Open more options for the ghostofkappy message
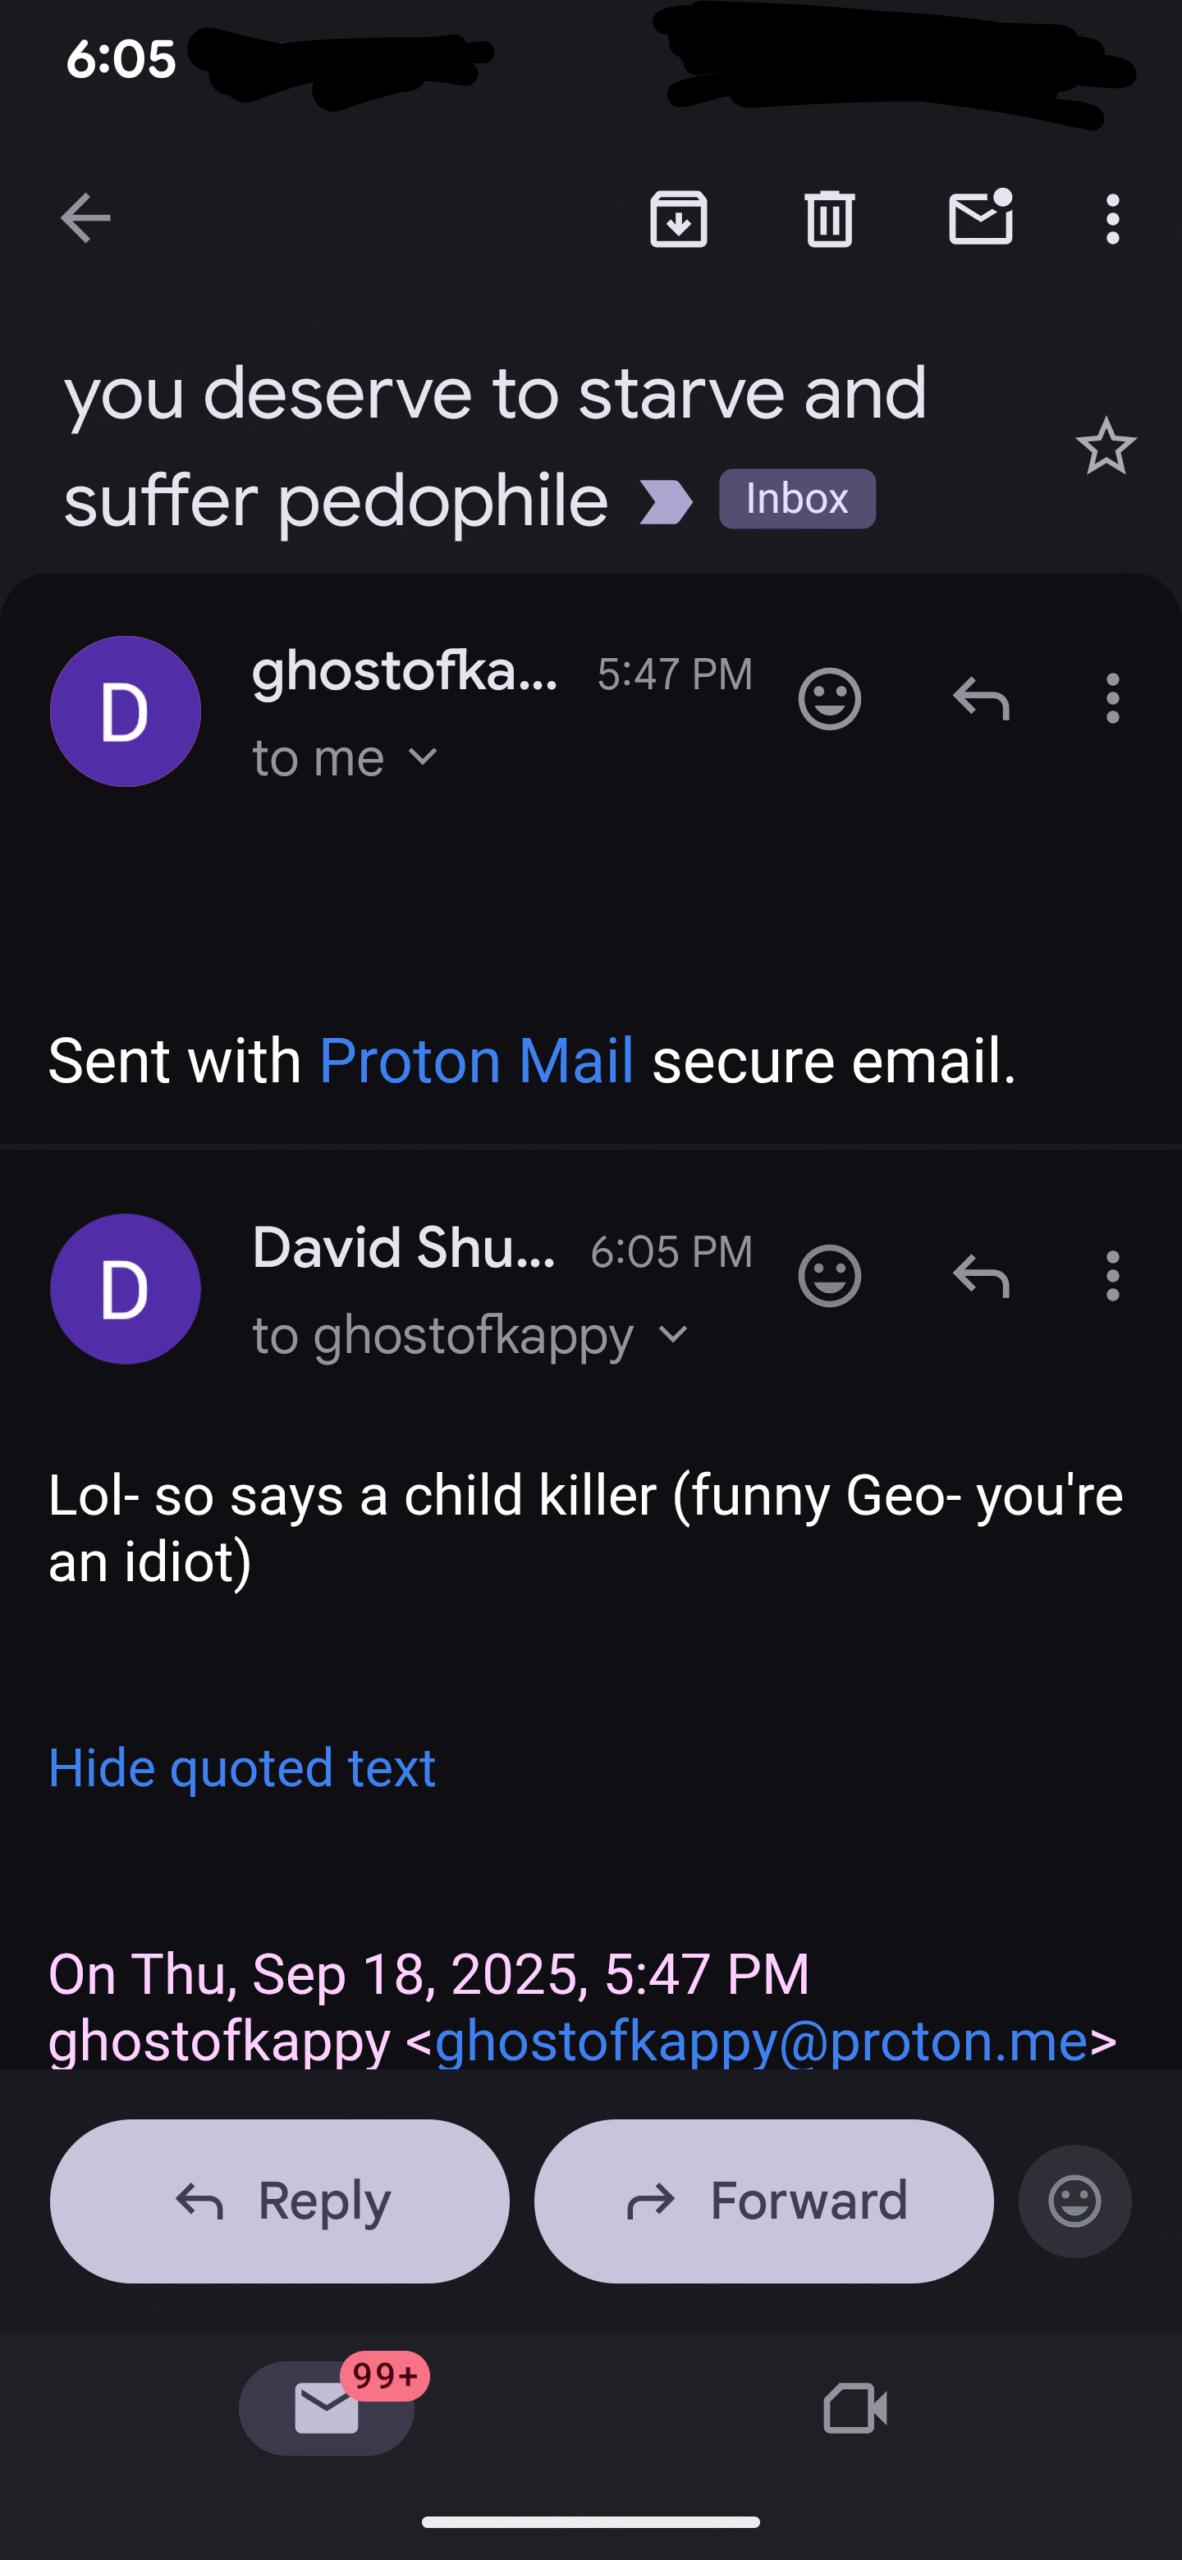 point(1112,699)
